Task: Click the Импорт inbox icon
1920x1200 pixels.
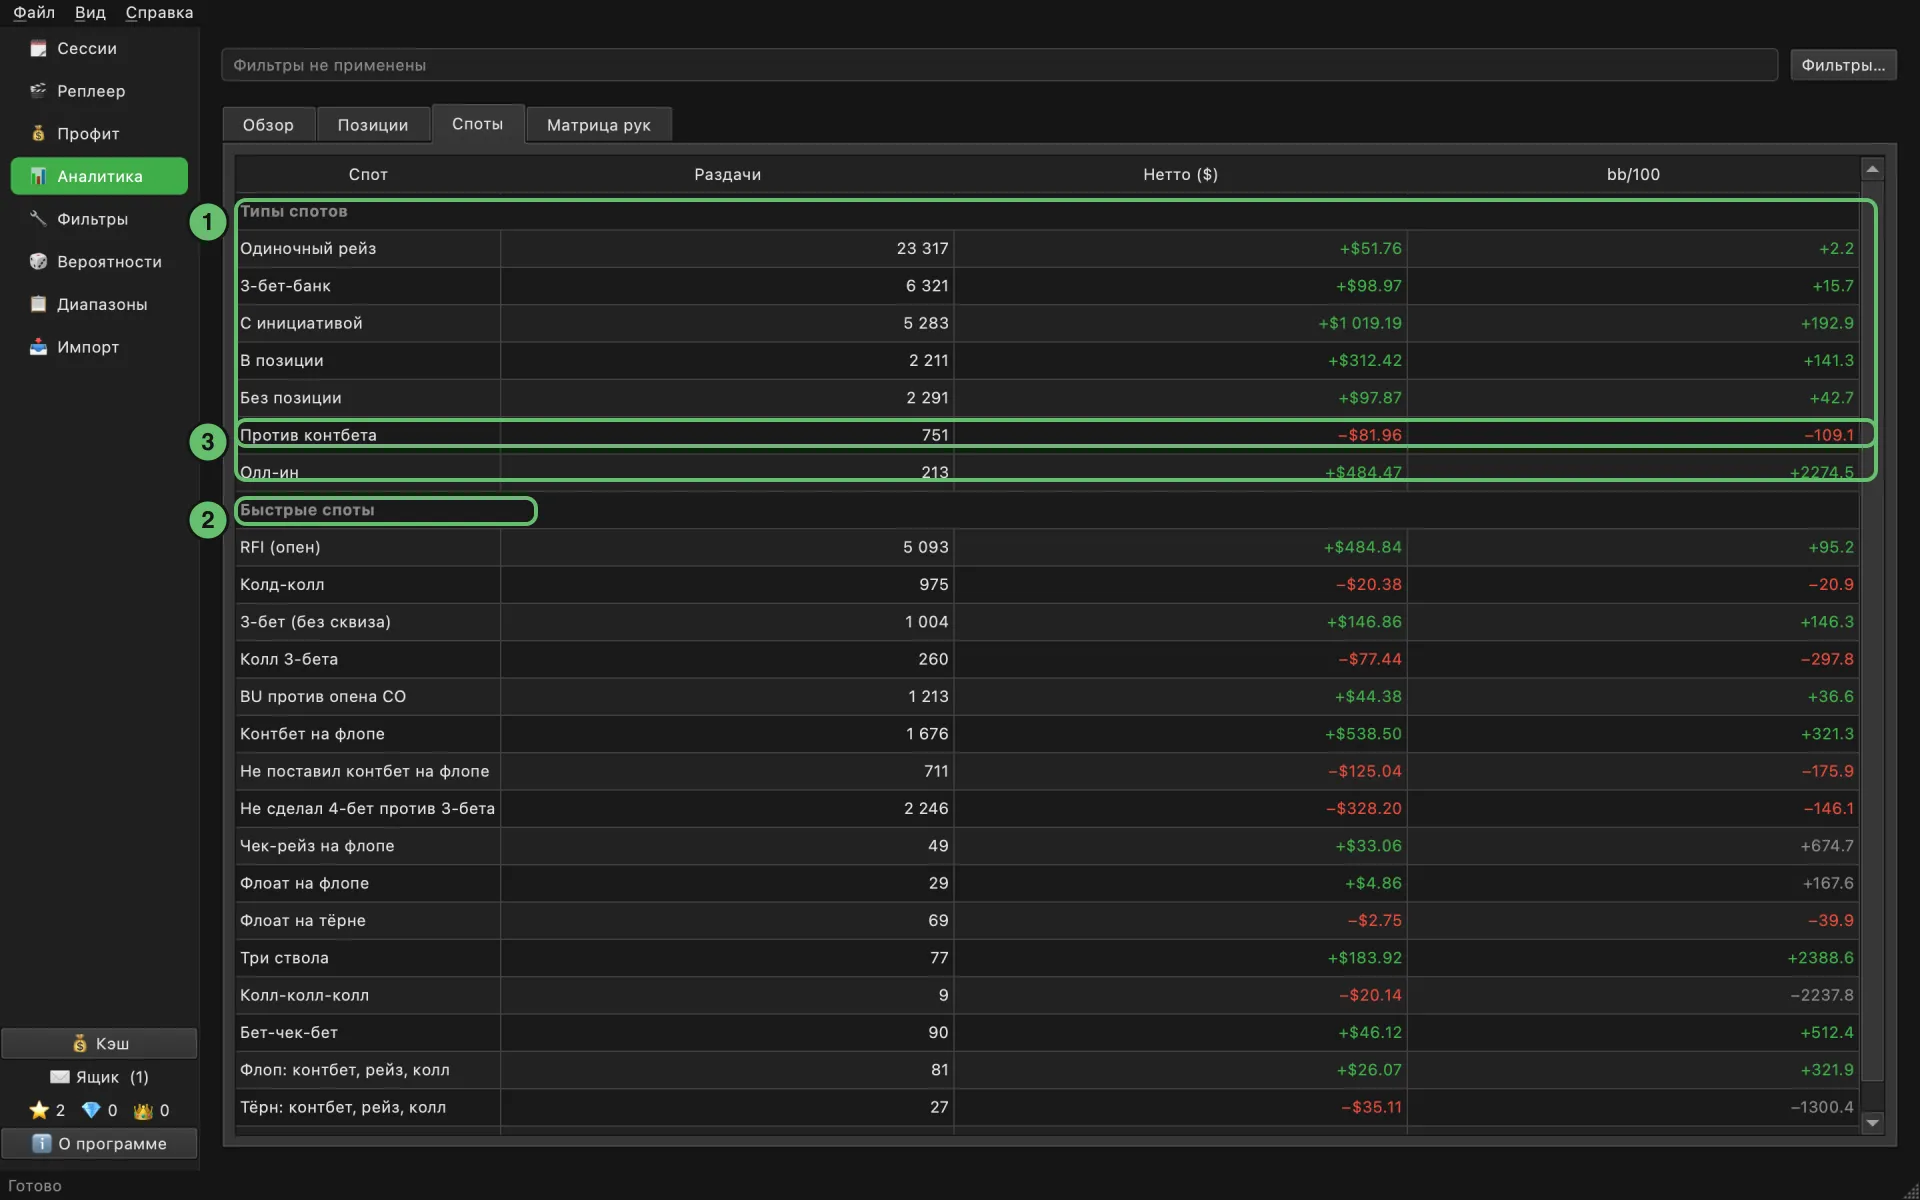Action: [x=38, y=347]
